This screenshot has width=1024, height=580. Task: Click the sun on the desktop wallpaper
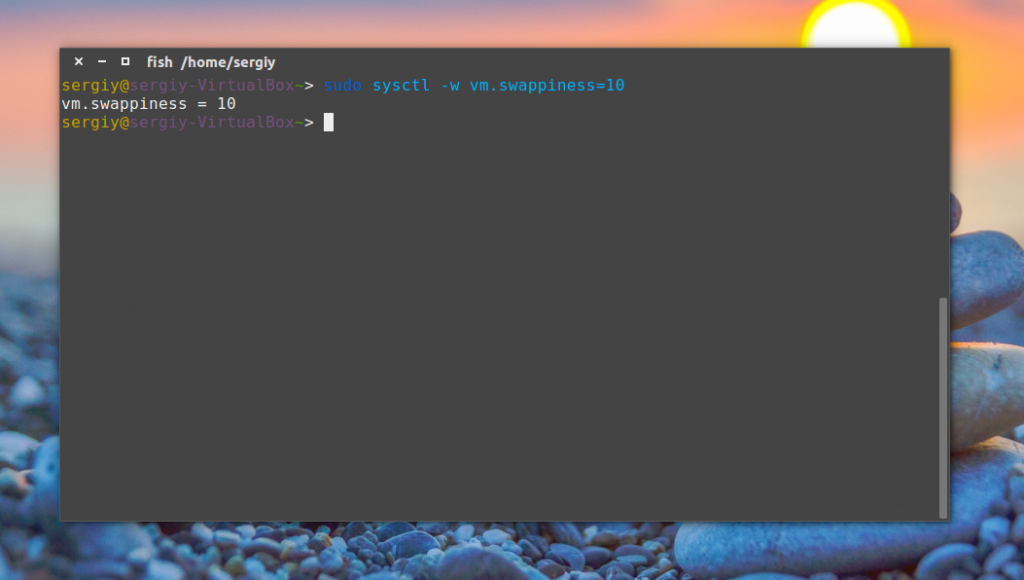pyautogui.click(x=856, y=26)
